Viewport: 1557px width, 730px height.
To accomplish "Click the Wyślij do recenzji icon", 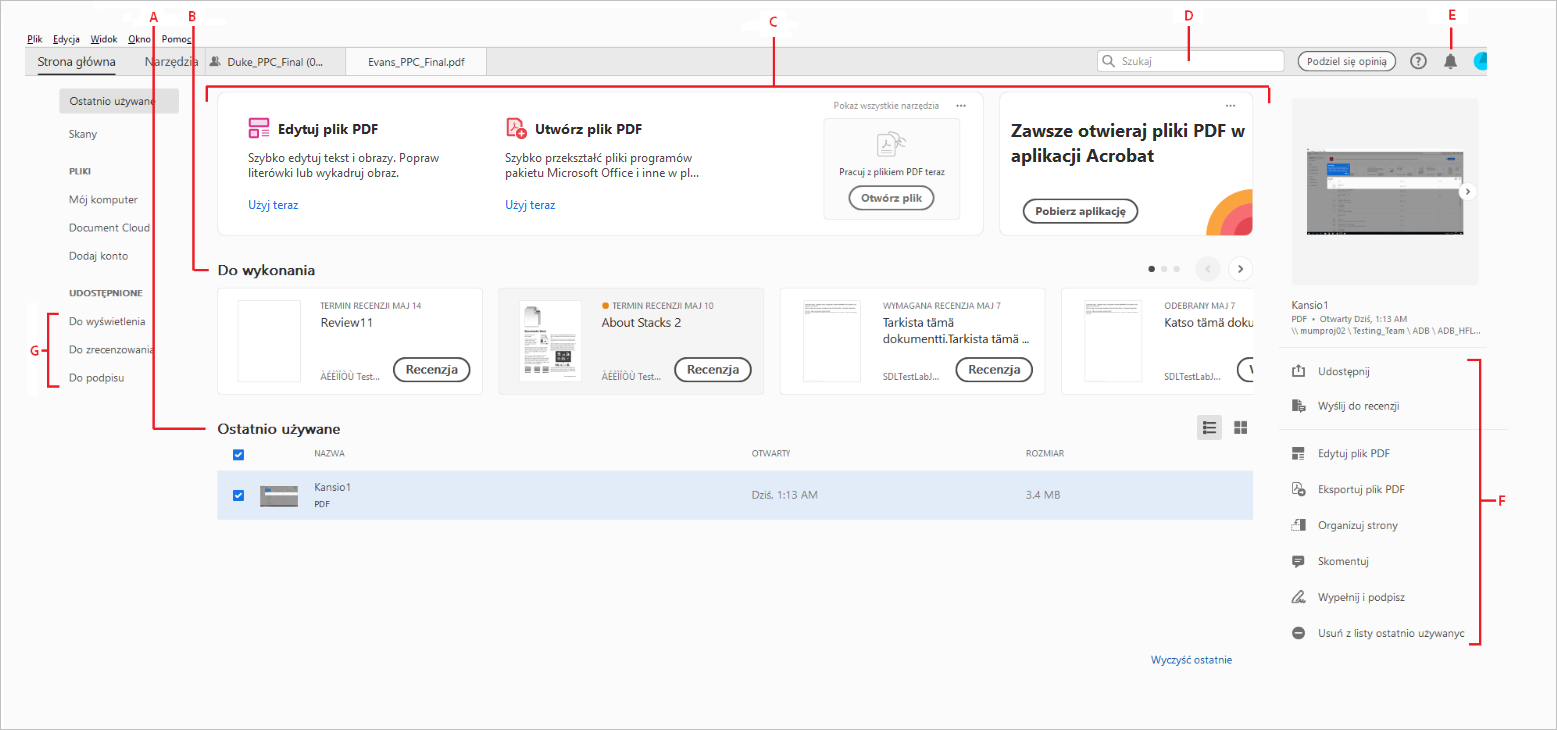I will click(x=1299, y=406).
